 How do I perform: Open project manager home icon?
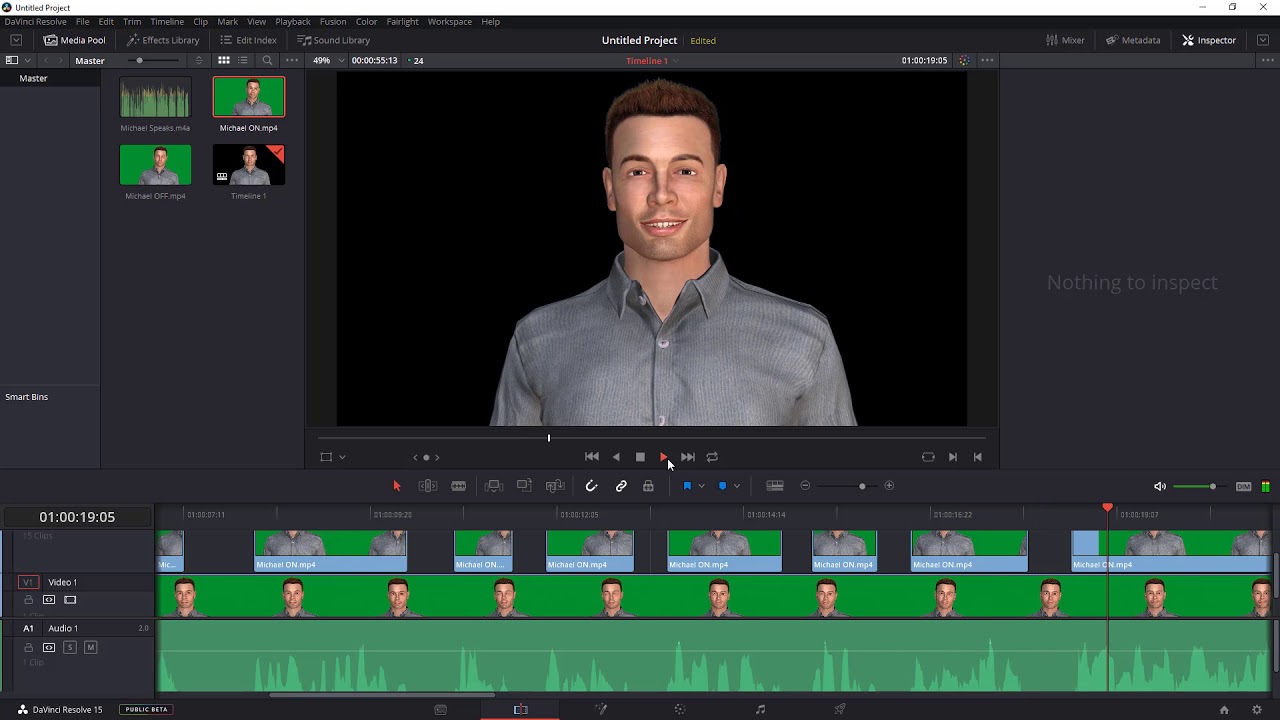(x=1224, y=710)
